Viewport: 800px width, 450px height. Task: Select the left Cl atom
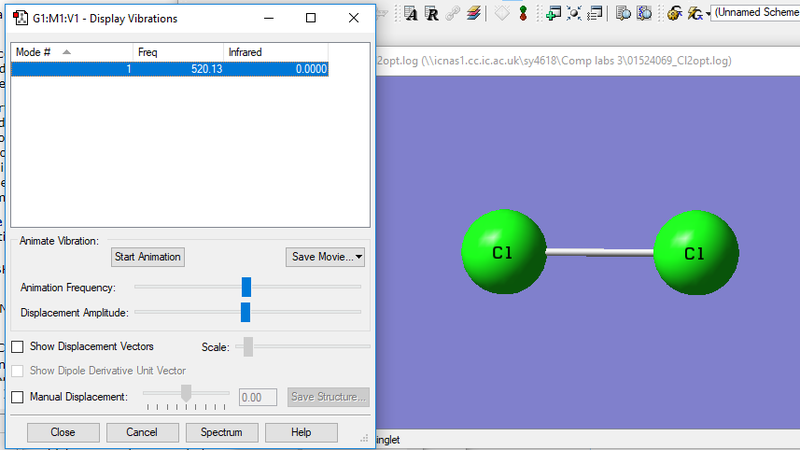[x=504, y=252]
